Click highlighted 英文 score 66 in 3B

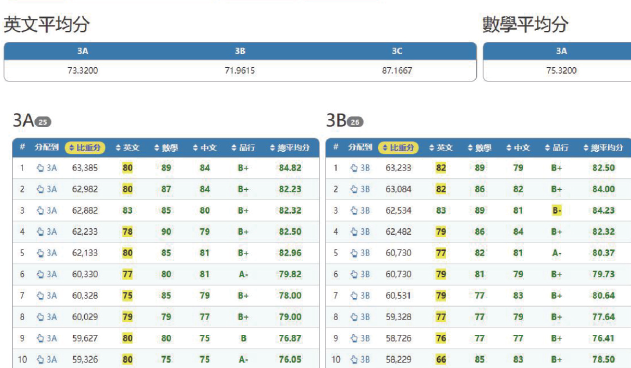point(441,360)
